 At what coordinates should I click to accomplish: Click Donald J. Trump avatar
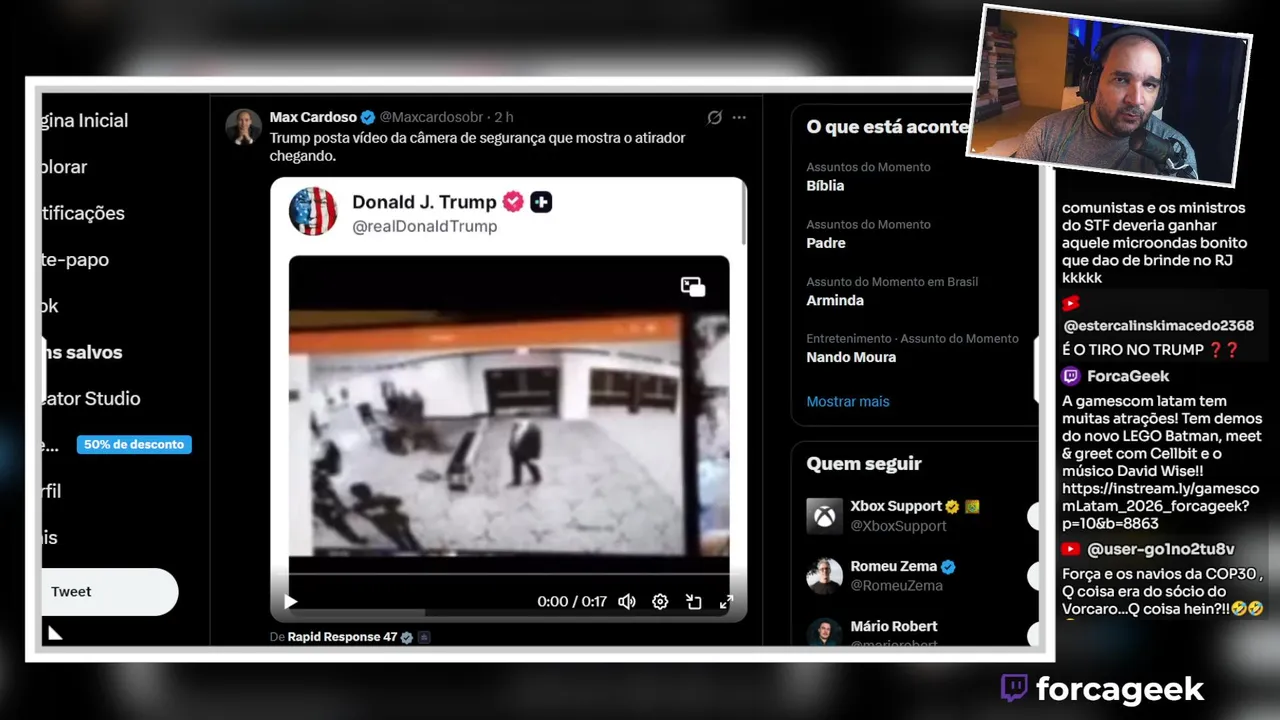(313, 211)
